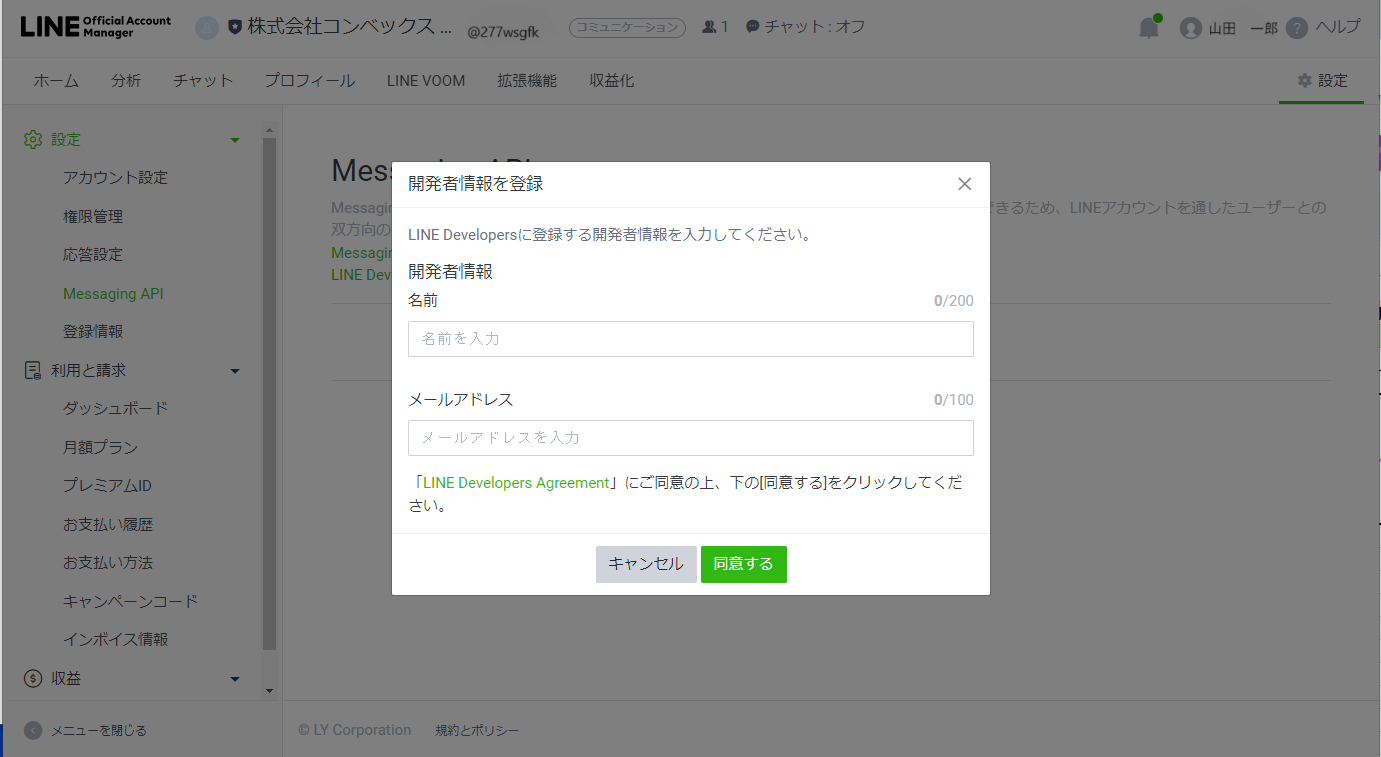Open the ホーム tab

(x=56, y=81)
